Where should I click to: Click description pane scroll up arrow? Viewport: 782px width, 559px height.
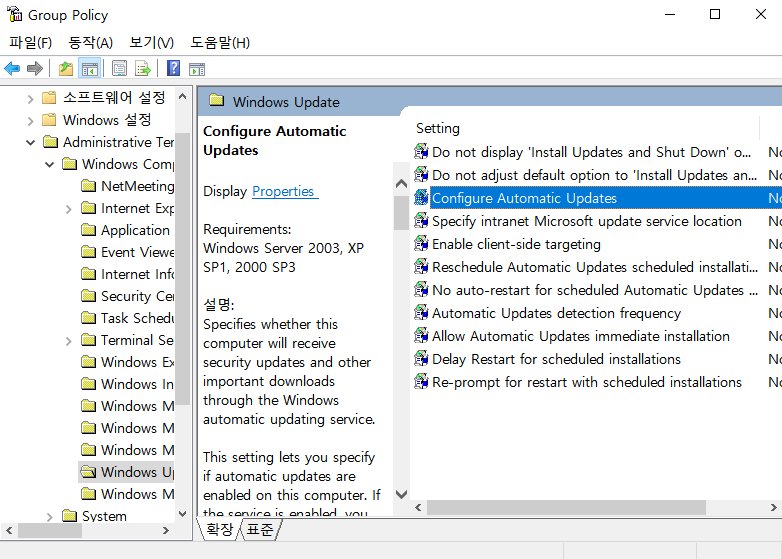click(401, 184)
